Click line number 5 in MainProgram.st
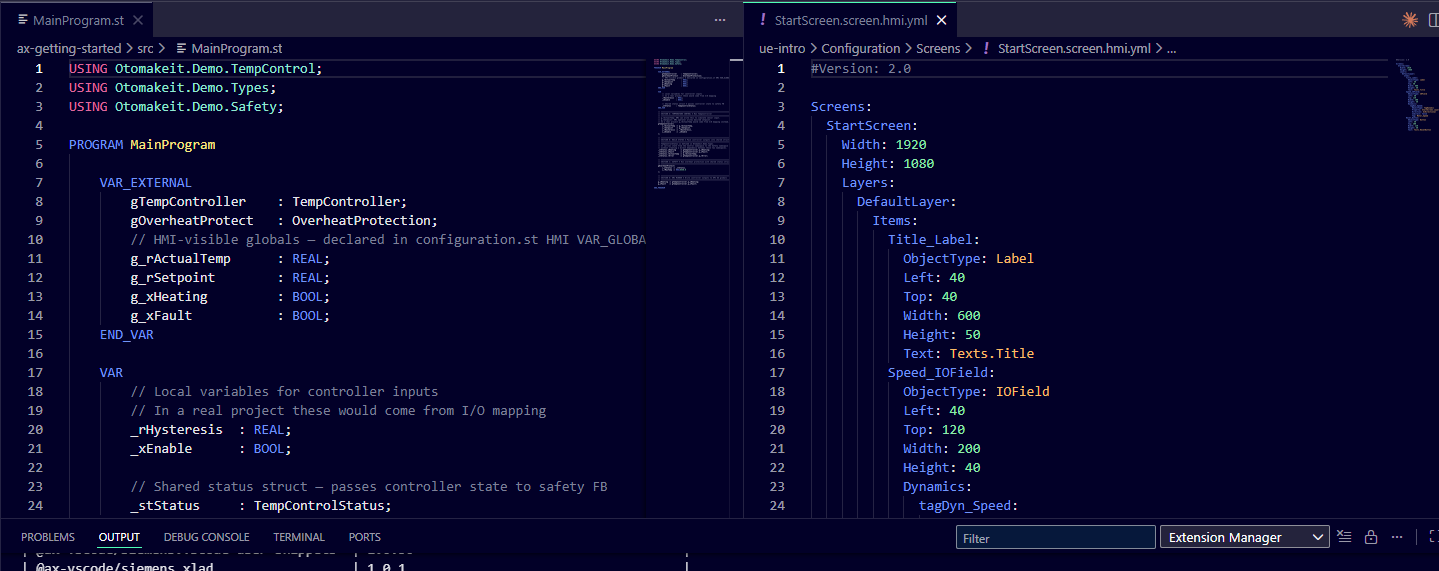1439x571 pixels. pos(39,144)
